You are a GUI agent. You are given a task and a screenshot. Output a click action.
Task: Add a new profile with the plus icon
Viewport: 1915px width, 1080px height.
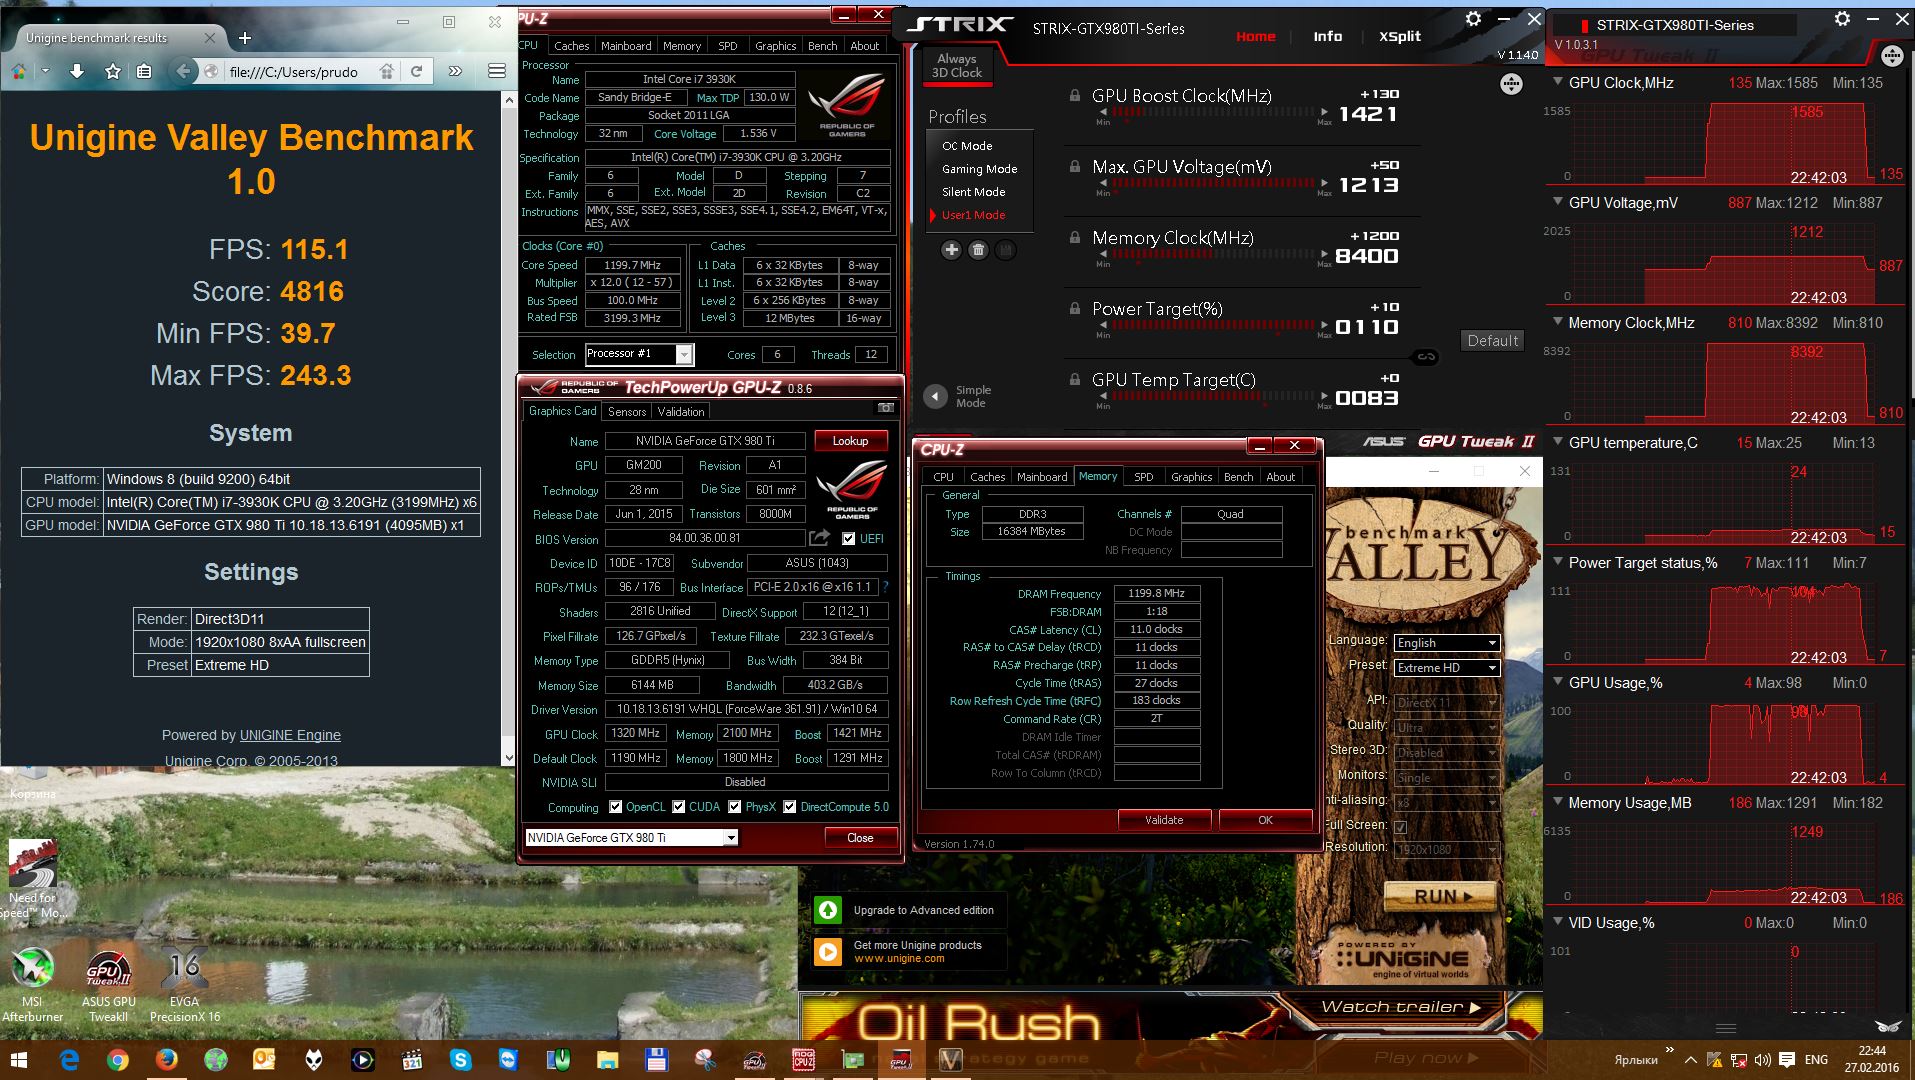click(951, 250)
